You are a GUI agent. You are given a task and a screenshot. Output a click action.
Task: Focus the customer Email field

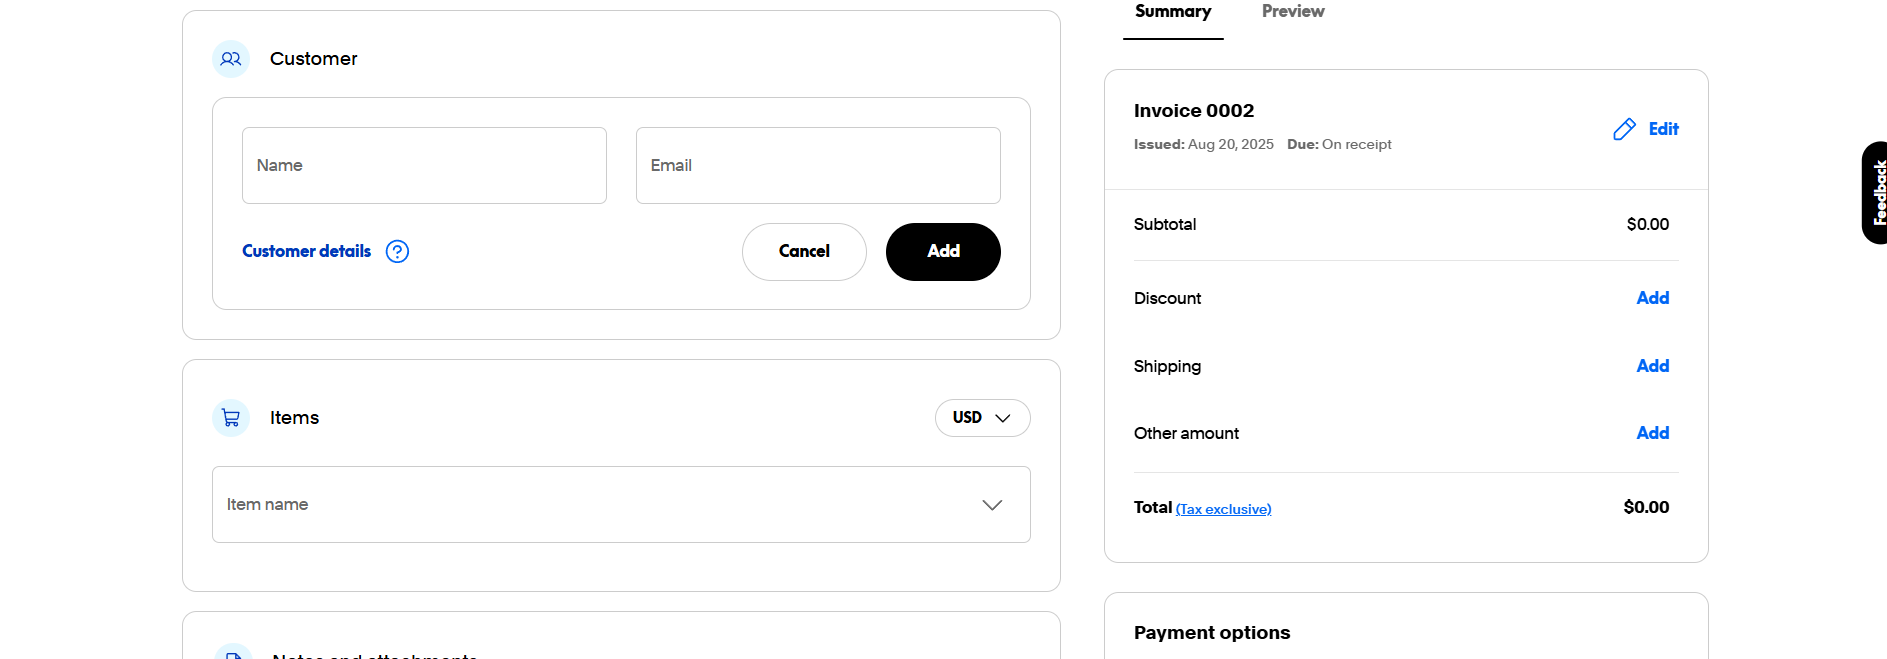click(x=818, y=166)
